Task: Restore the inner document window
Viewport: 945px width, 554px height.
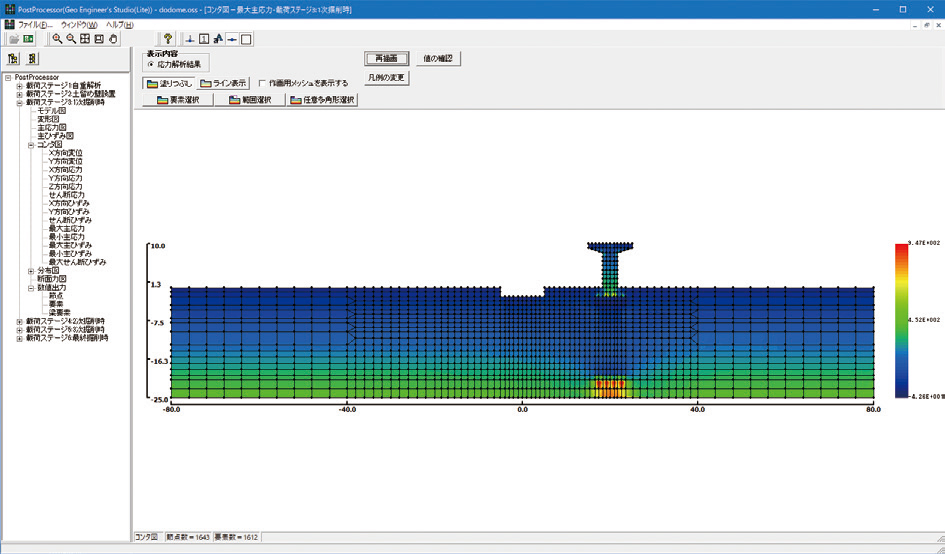Action: pos(926,25)
